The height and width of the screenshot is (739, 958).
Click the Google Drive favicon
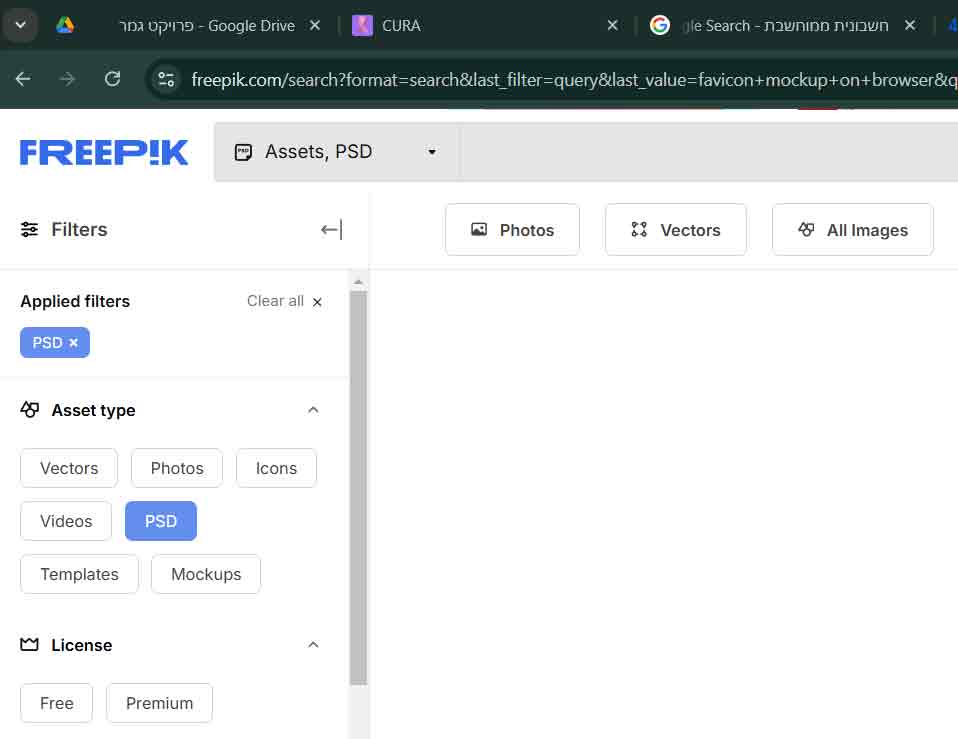coord(65,25)
